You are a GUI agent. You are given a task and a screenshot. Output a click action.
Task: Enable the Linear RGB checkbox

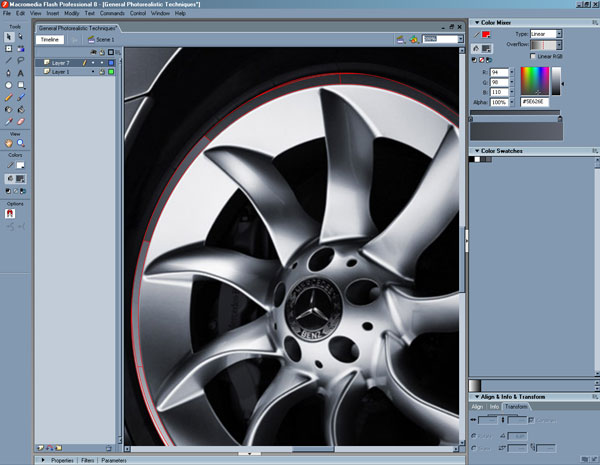tap(533, 56)
